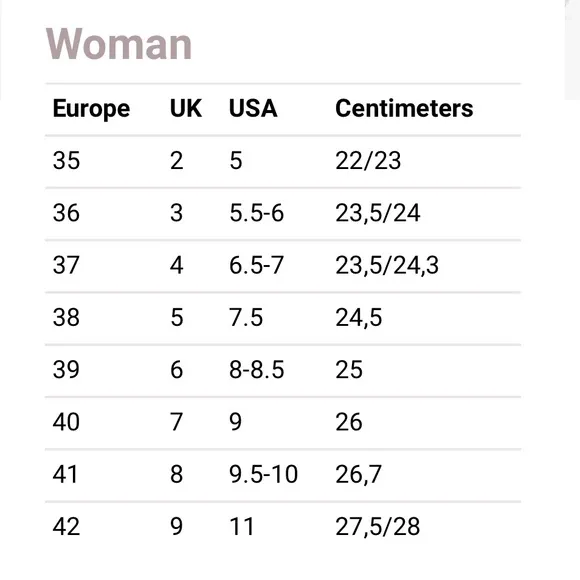
Task: Select the USA column header
Action: click(253, 108)
